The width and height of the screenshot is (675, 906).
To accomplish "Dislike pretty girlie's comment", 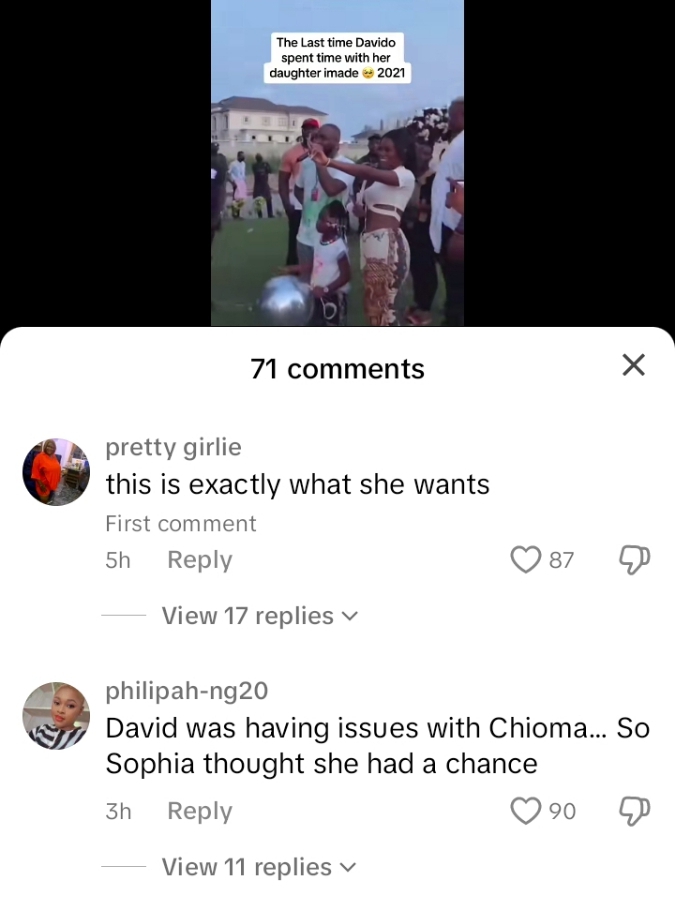I will tap(635, 560).
